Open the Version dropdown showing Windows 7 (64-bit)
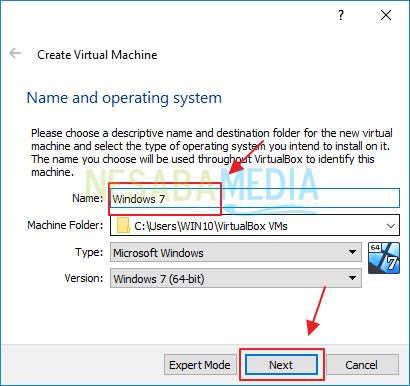This screenshot has height=386, width=410. coord(236,278)
